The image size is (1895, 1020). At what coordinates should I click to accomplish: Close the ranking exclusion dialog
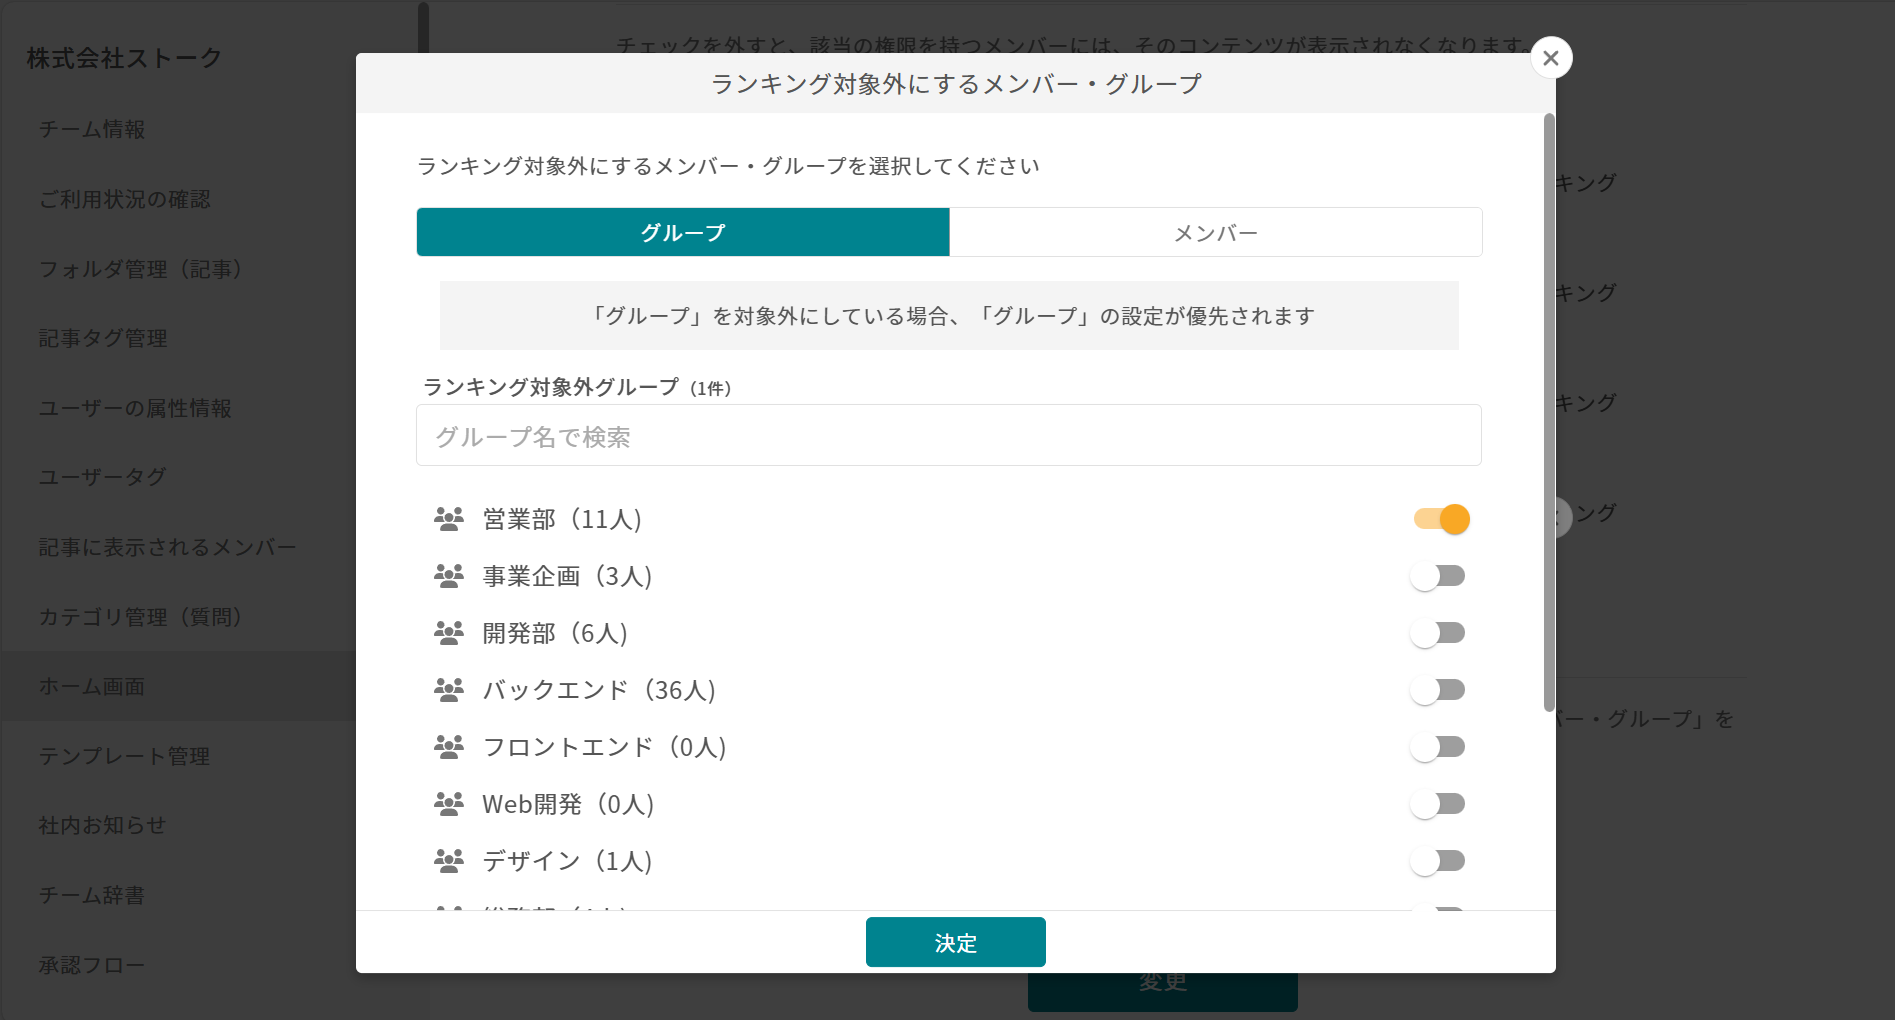[1550, 58]
